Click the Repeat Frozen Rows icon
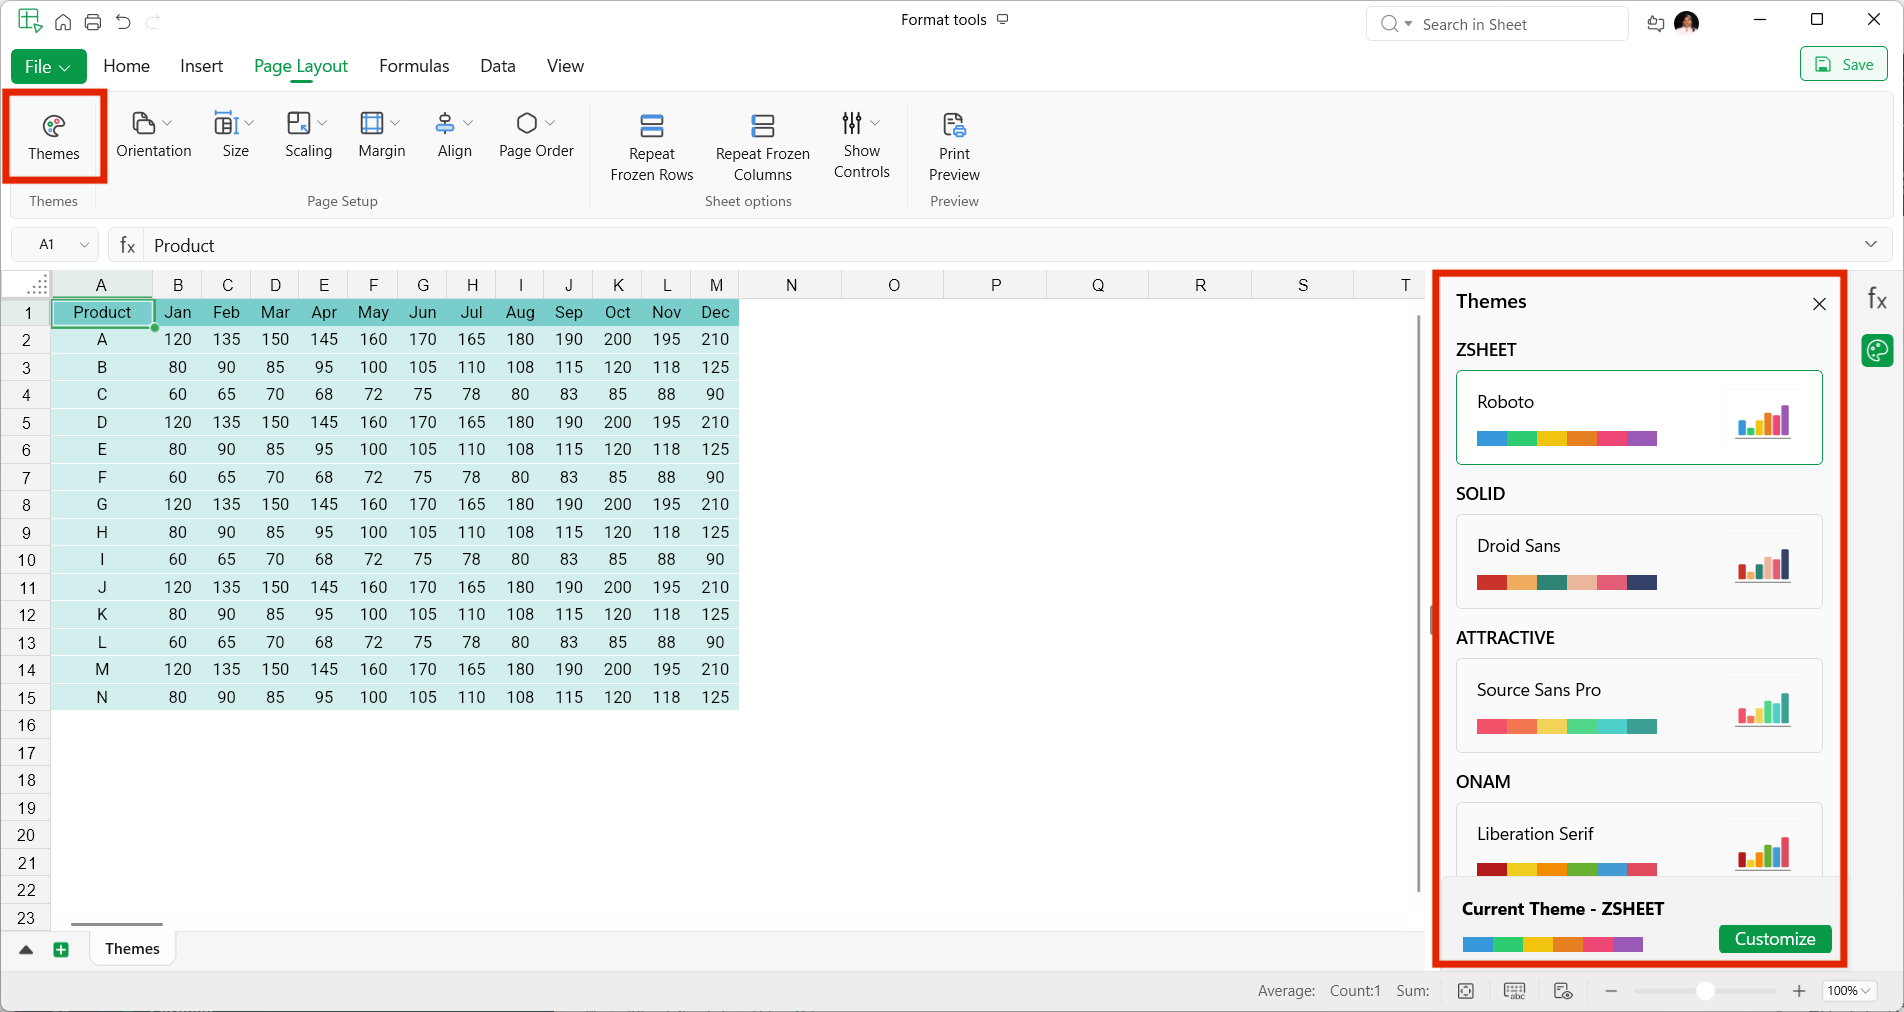 [x=651, y=126]
